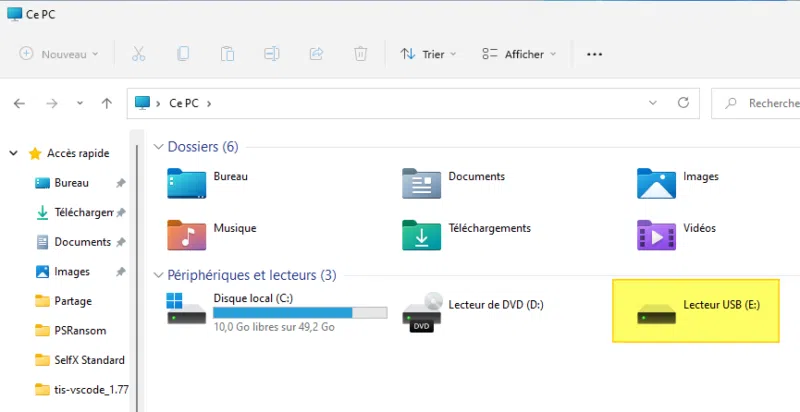
Task: Open recent locations dropdown chevron
Action: coord(80,104)
